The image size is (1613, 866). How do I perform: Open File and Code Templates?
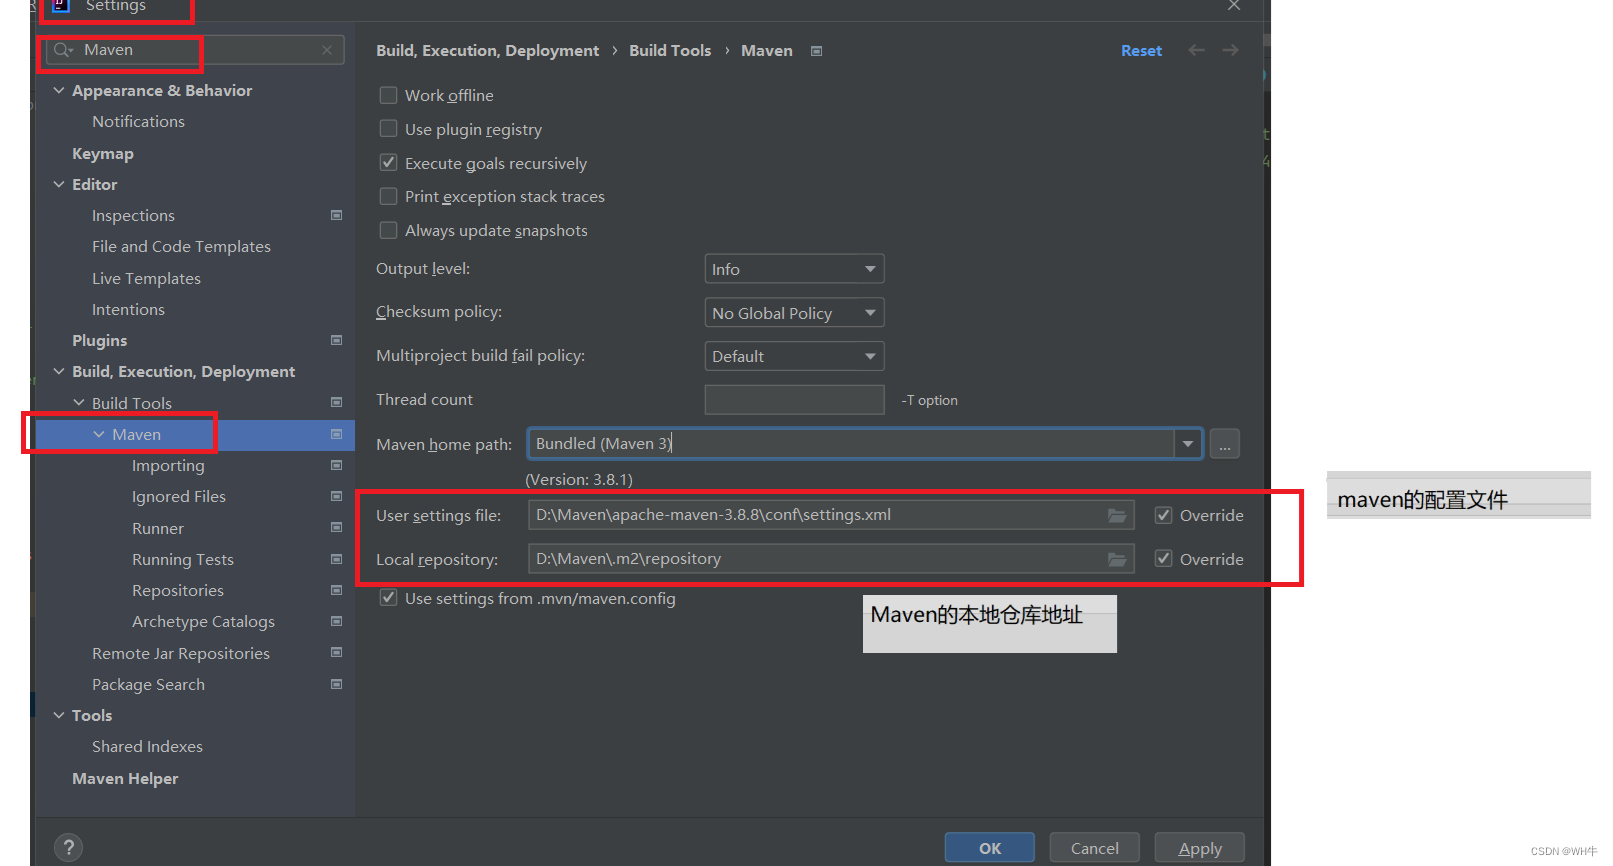(x=181, y=247)
